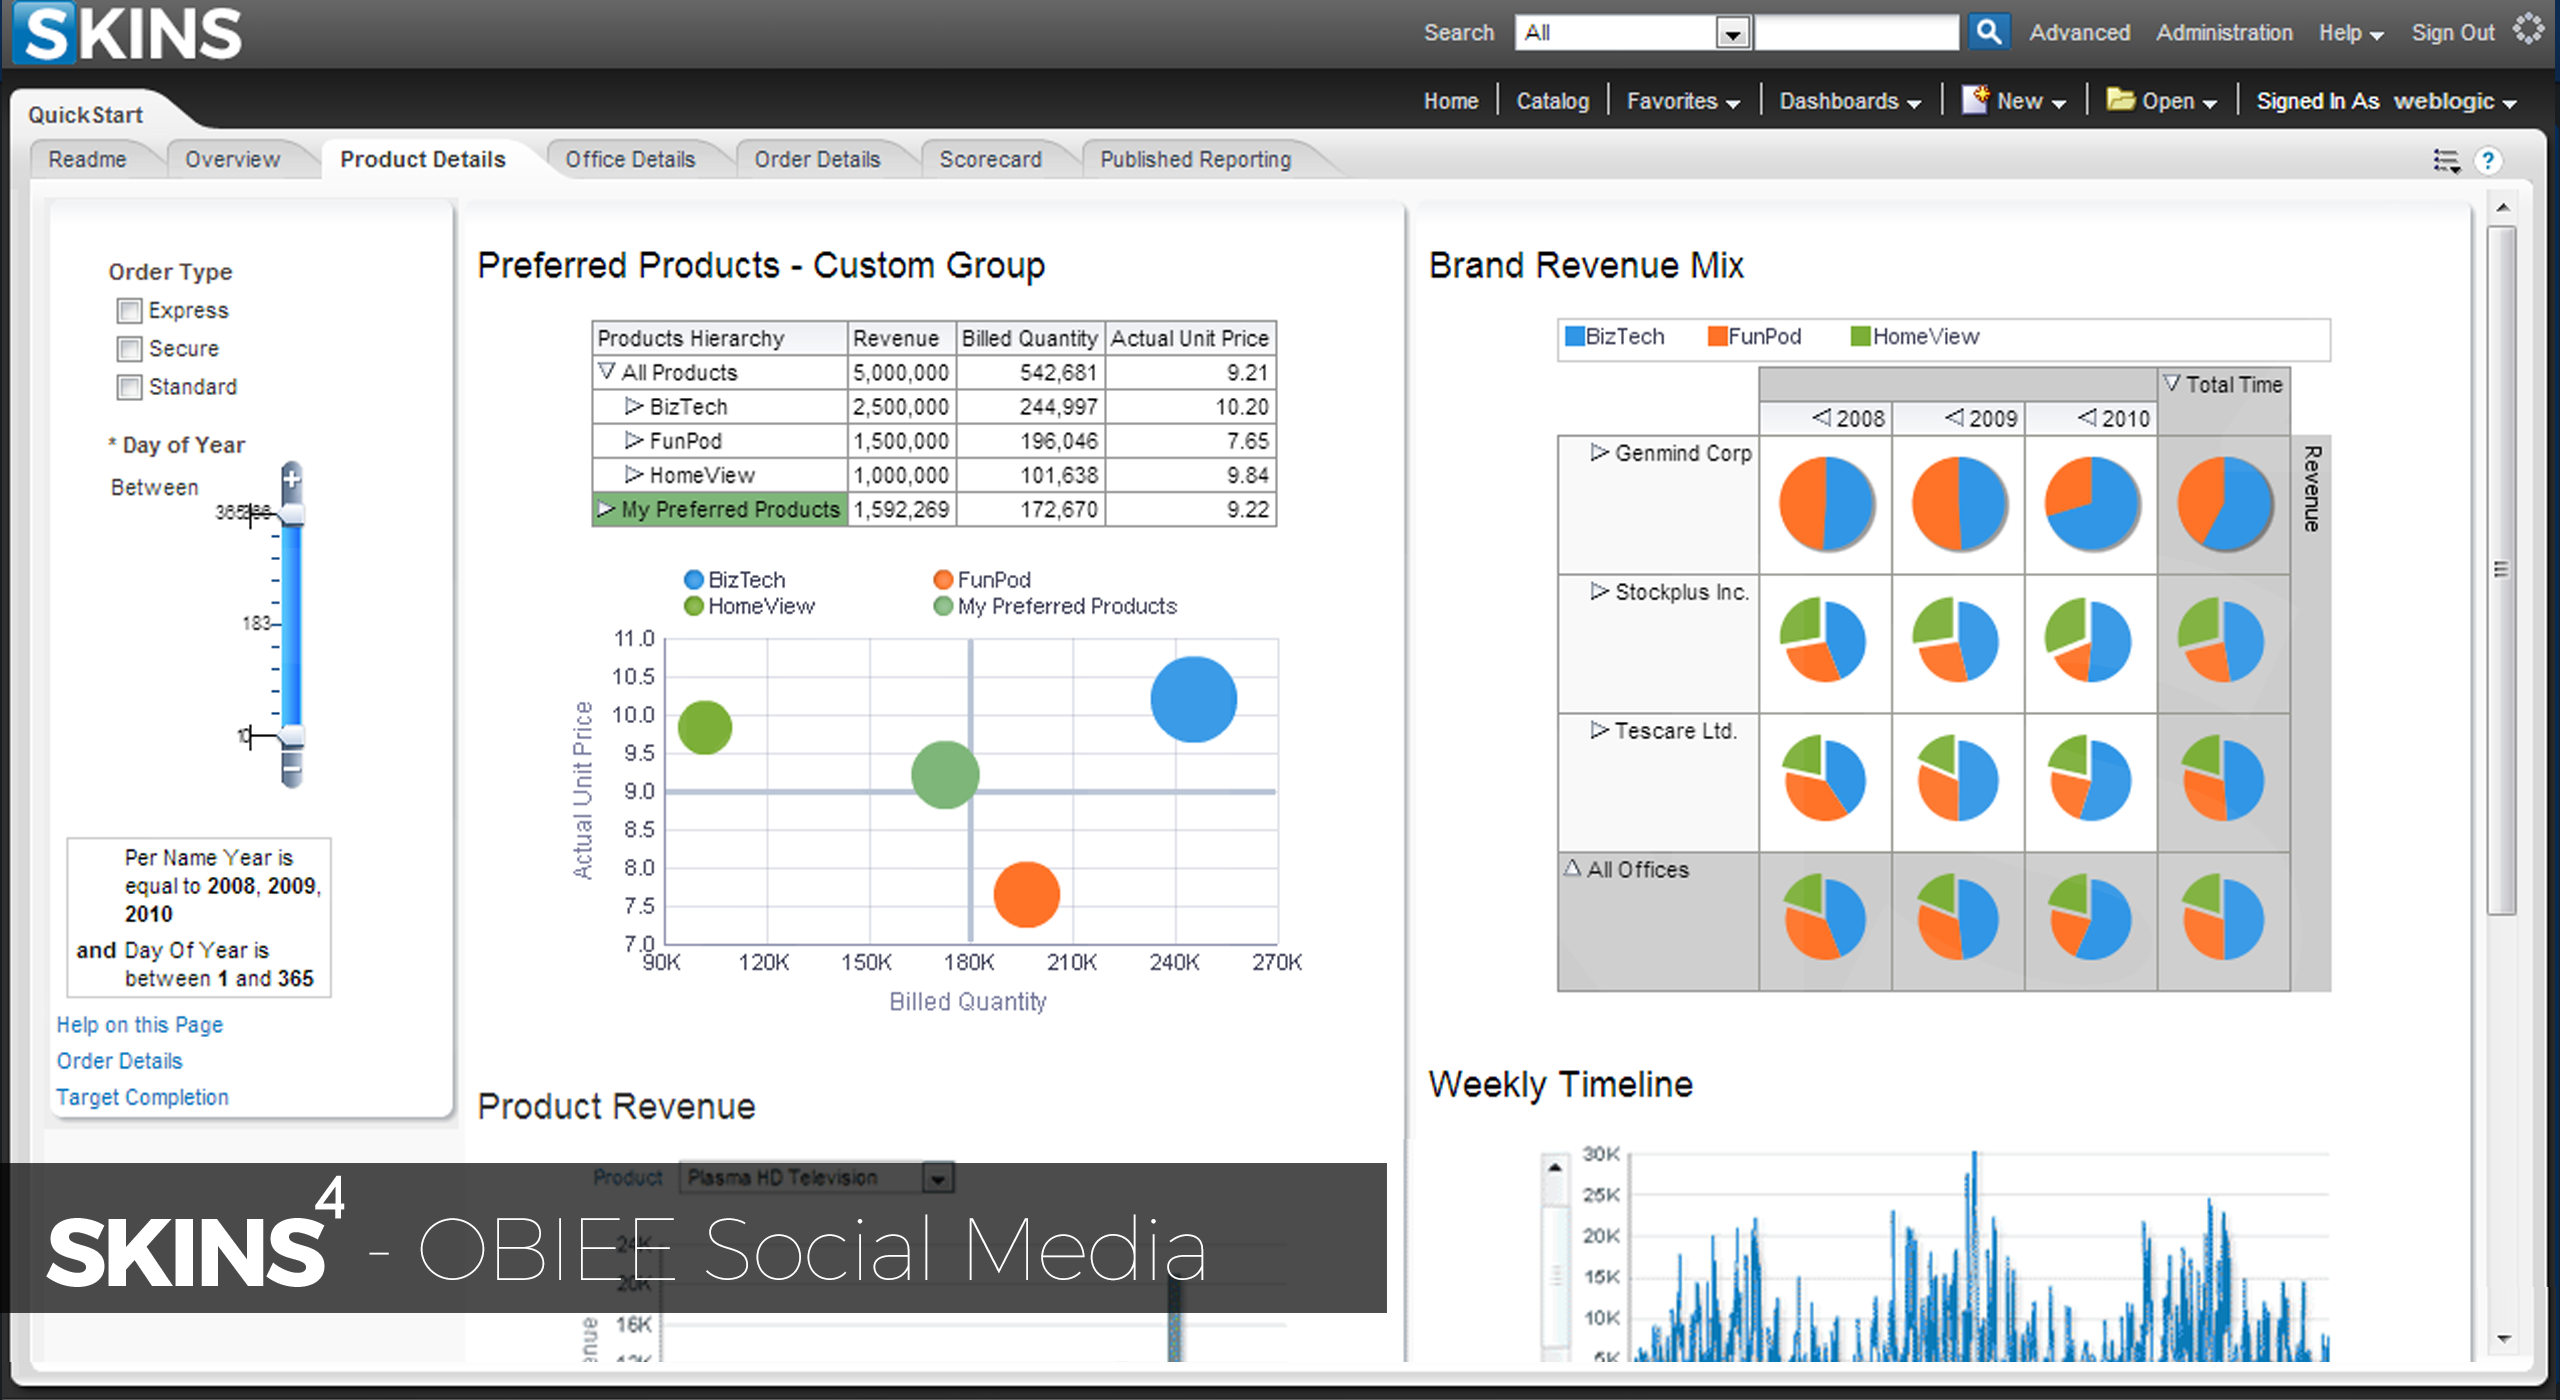
Task: Switch to the Scorecard tab
Action: coord(991,159)
